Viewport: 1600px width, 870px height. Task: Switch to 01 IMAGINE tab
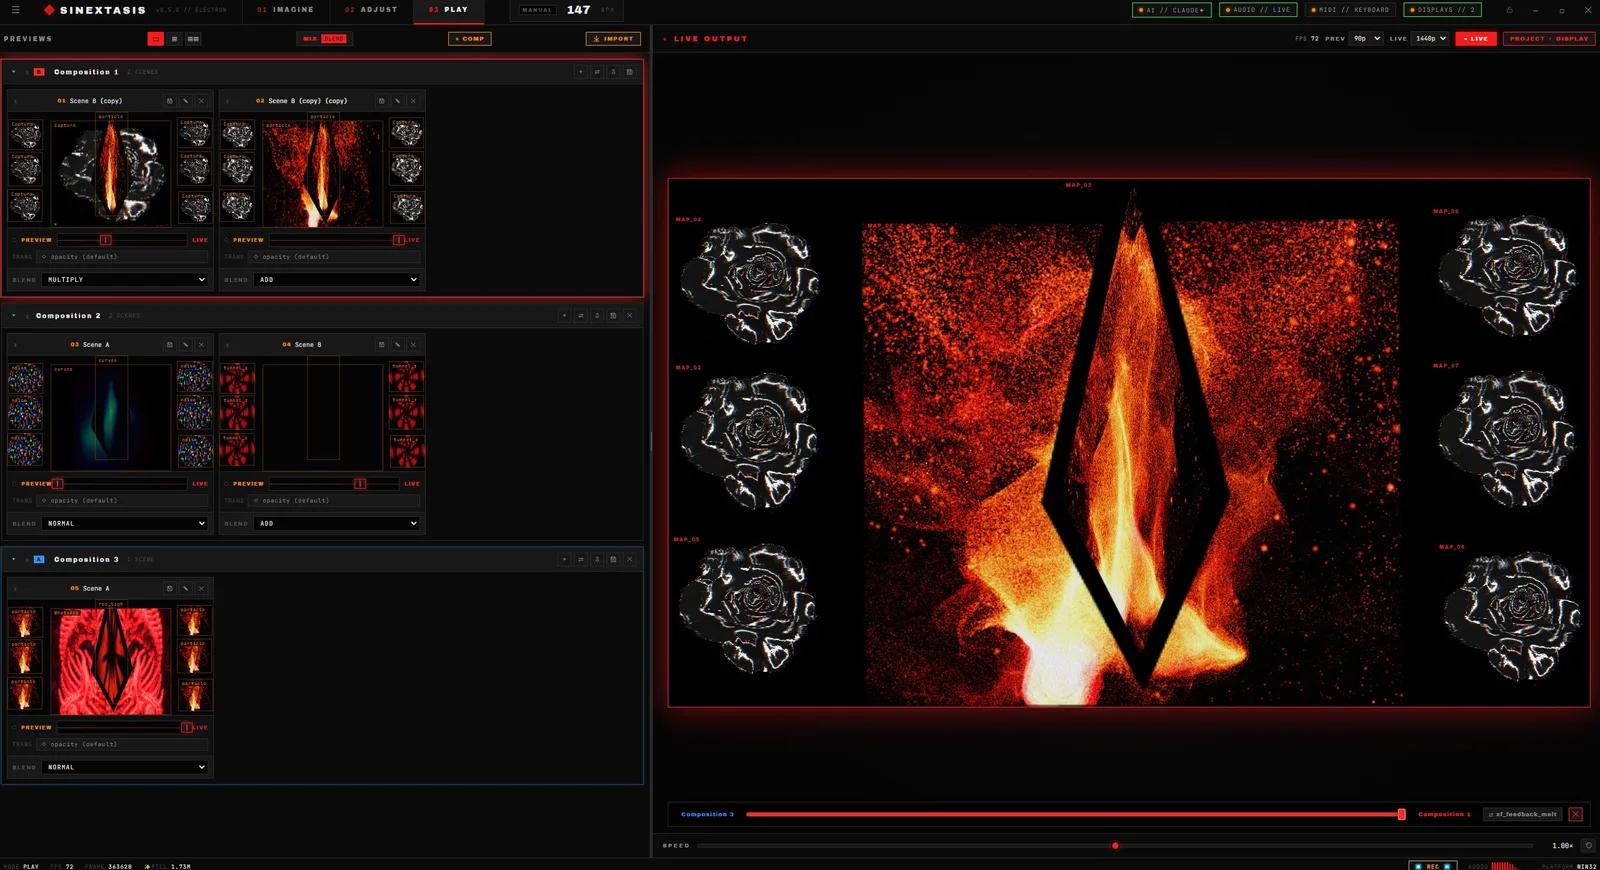(x=286, y=10)
